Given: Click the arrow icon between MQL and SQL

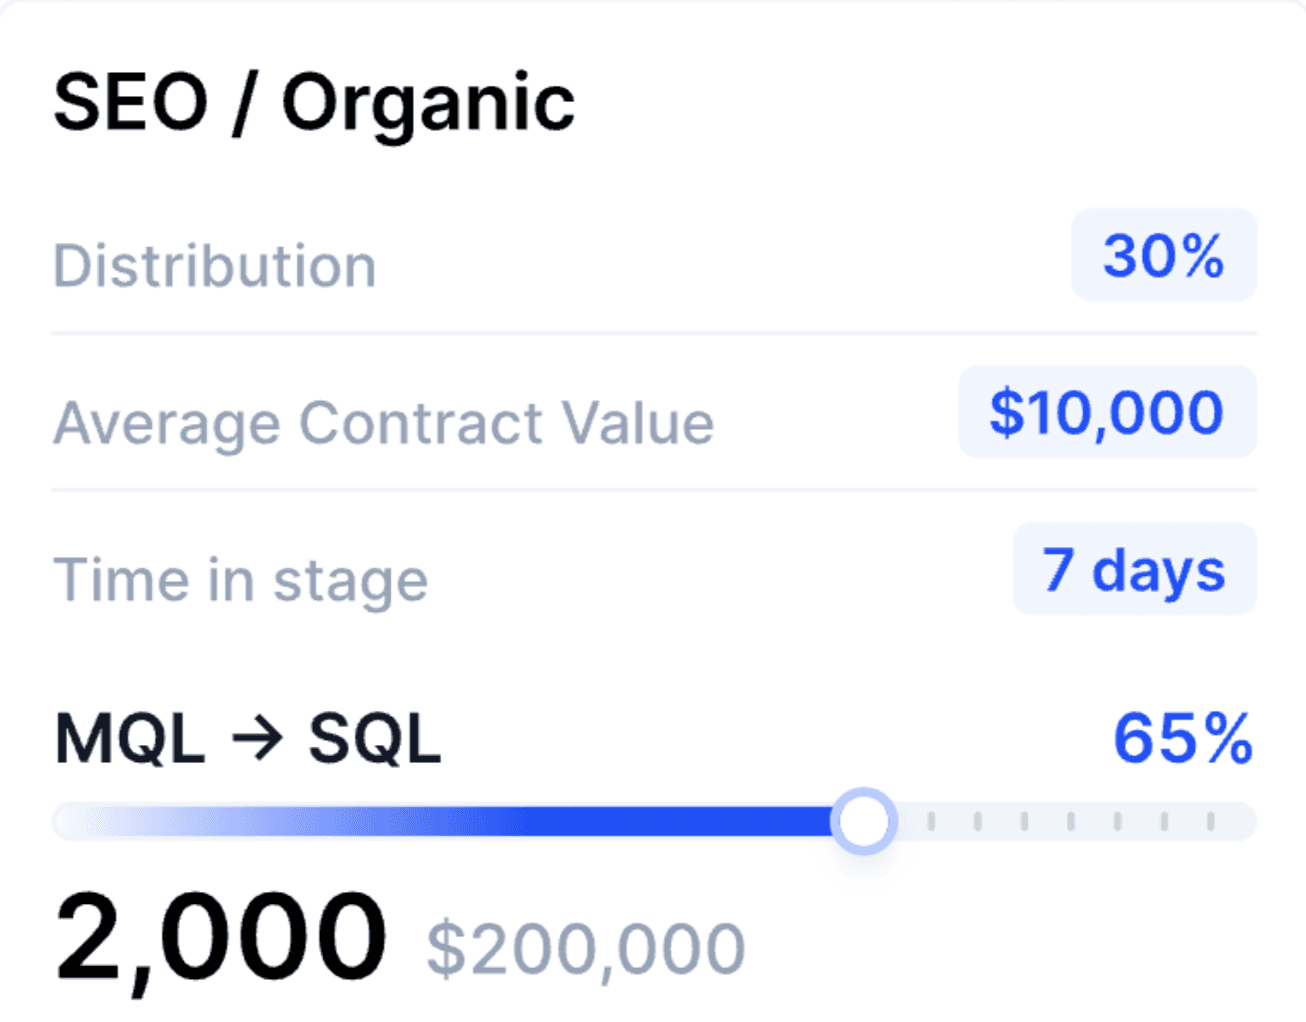Looking at the screenshot, I should click(x=257, y=740).
